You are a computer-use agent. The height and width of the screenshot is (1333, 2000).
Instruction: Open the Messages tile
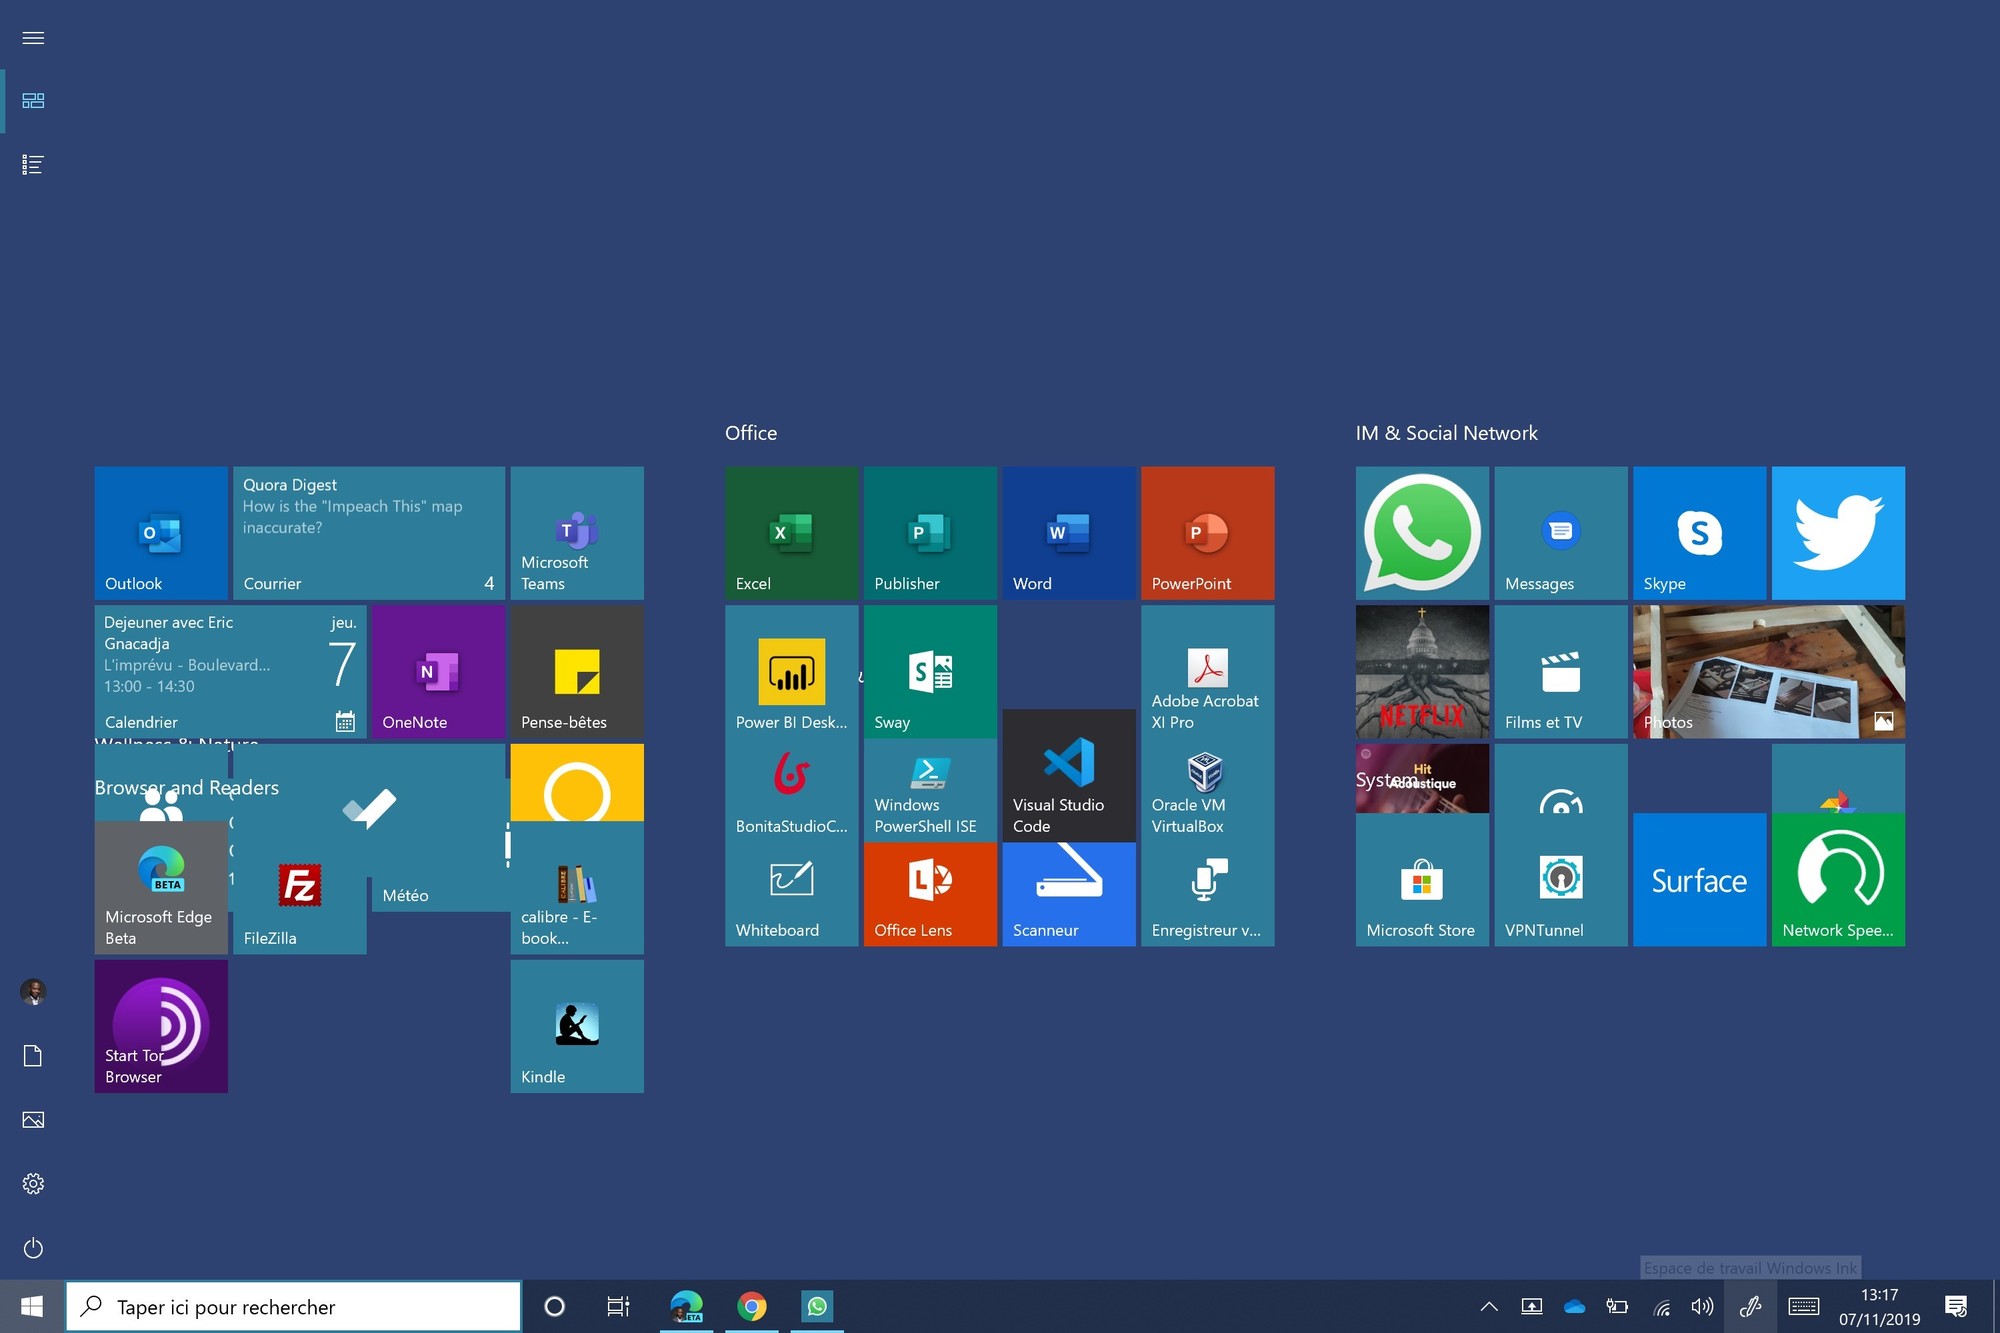[1561, 533]
